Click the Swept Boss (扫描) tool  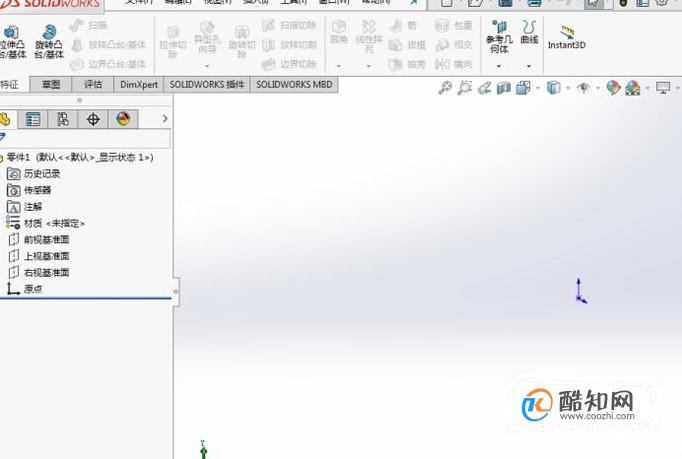coord(88,25)
